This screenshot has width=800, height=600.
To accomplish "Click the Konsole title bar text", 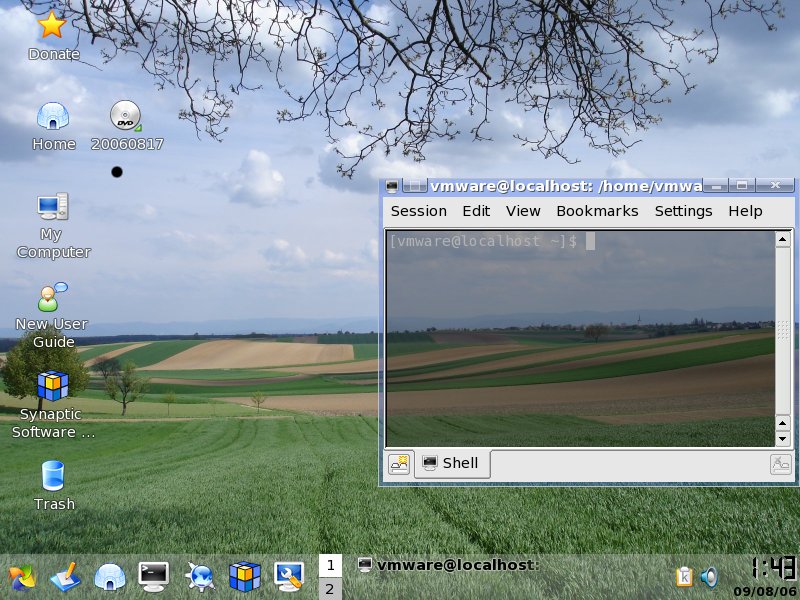I will [x=566, y=186].
